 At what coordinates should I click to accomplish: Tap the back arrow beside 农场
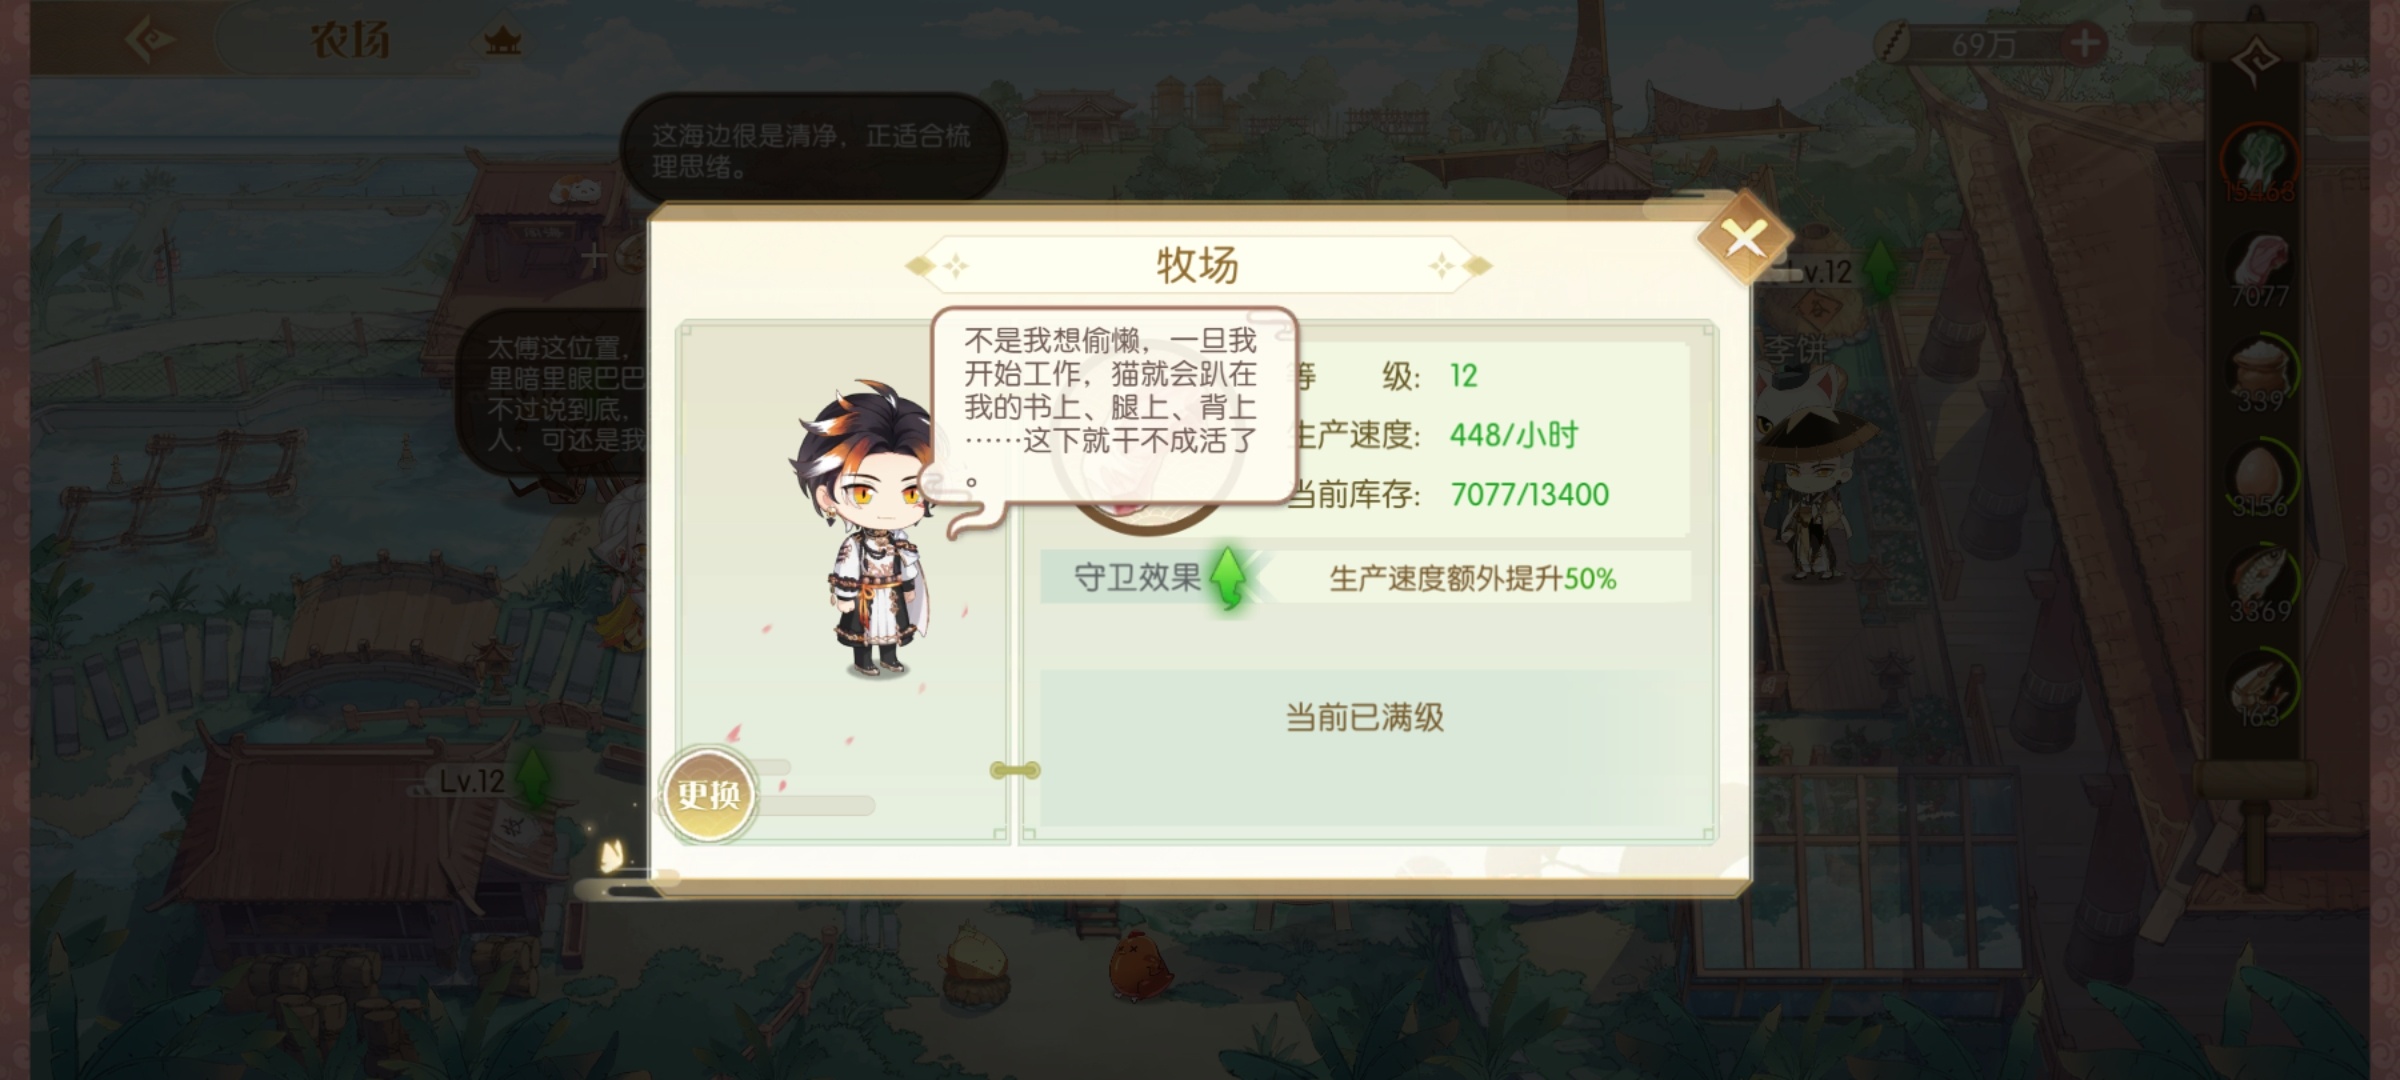coord(150,40)
